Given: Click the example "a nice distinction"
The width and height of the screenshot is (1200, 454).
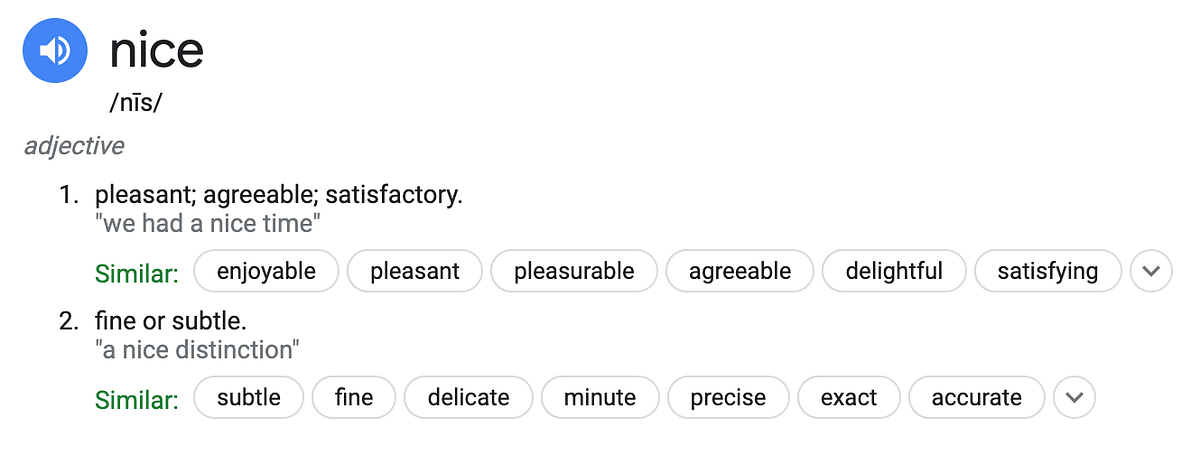Looking at the screenshot, I should 198,350.
